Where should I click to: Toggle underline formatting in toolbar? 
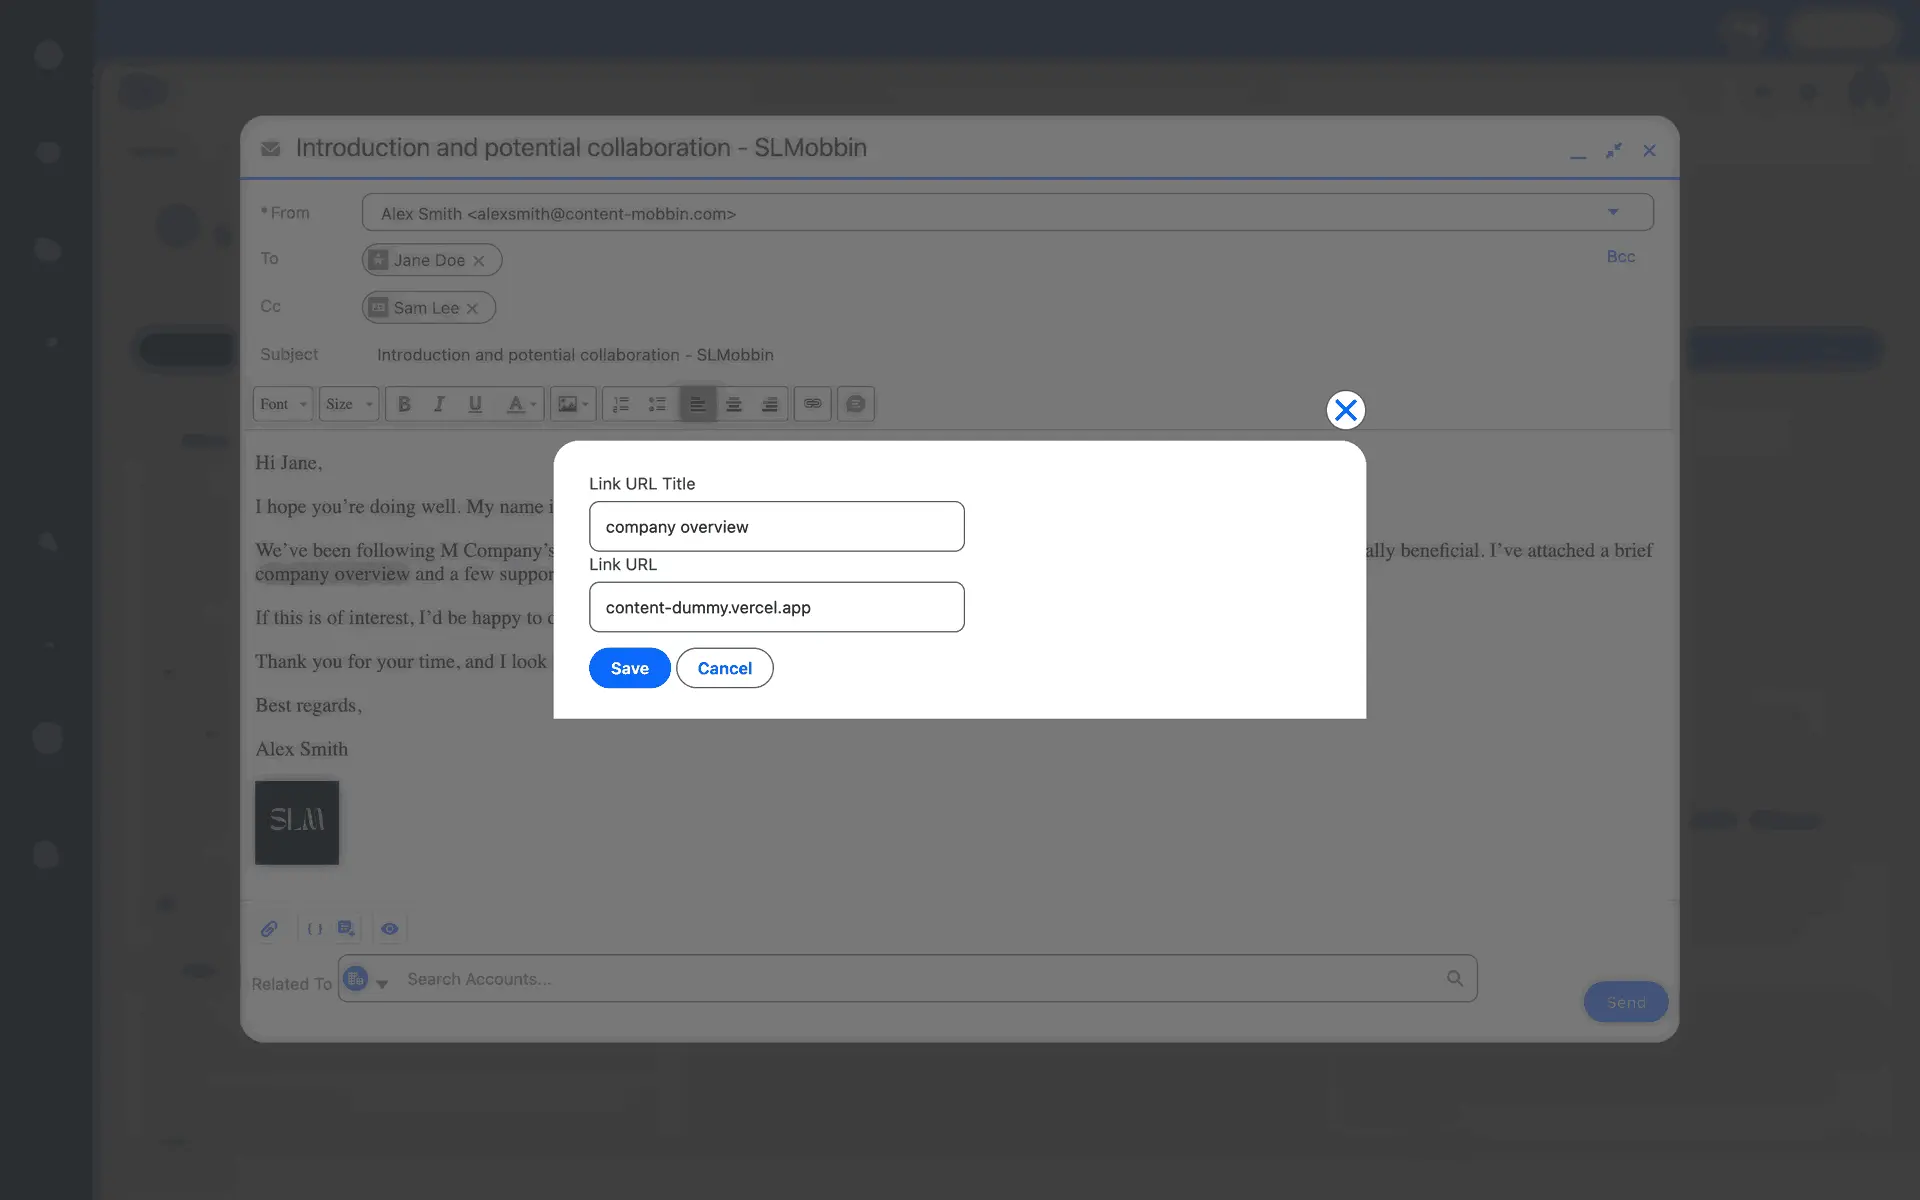coord(475,404)
